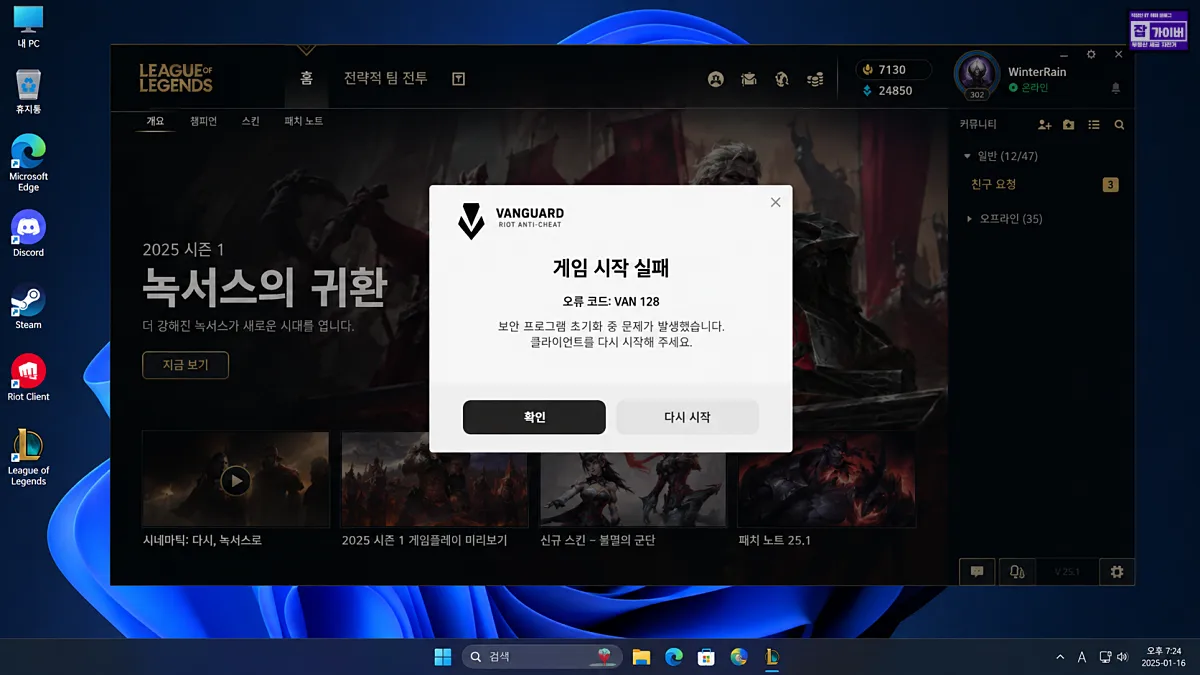The width and height of the screenshot is (1200, 675).
Task: Click the 7130 RP currency balance
Action: pos(893,70)
